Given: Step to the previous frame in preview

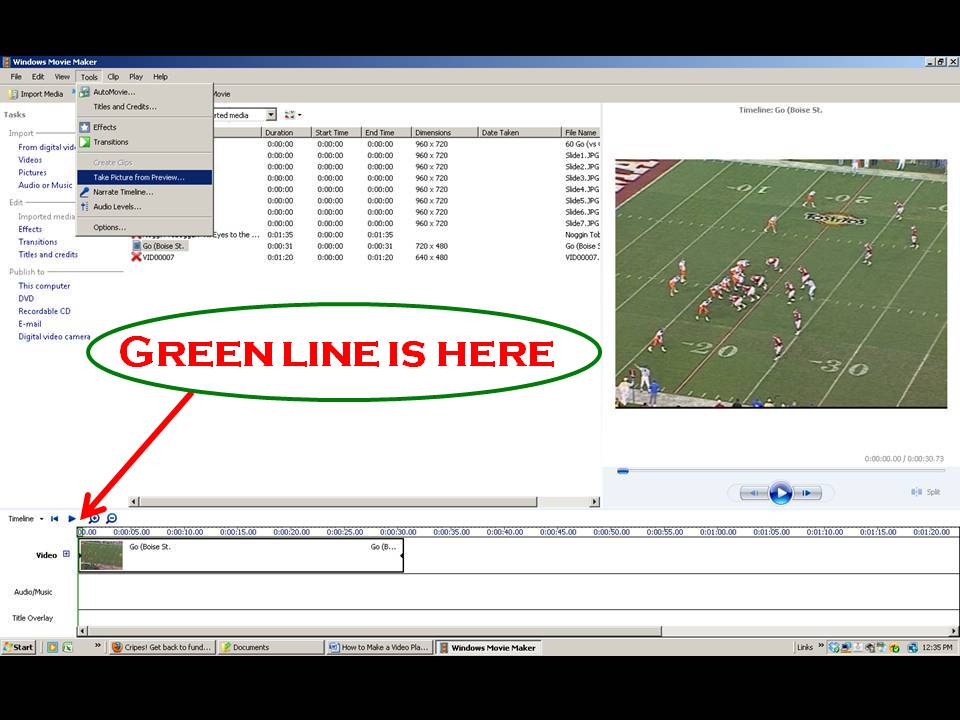Looking at the screenshot, I should coord(753,493).
